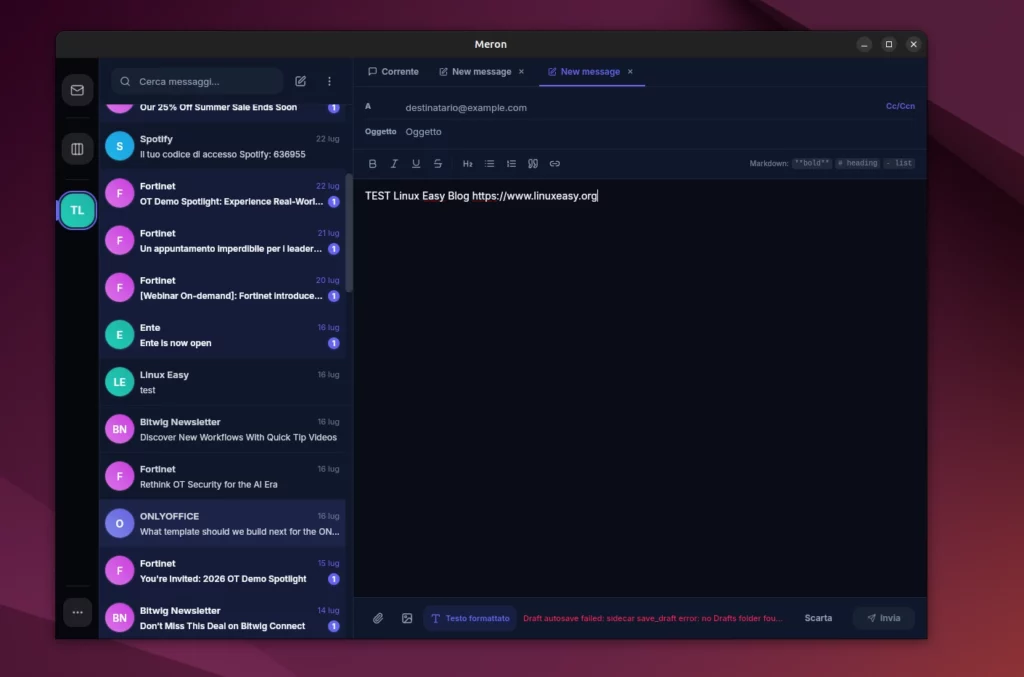Apply underline formatting
Screen dimensions: 1024x677
(415, 164)
